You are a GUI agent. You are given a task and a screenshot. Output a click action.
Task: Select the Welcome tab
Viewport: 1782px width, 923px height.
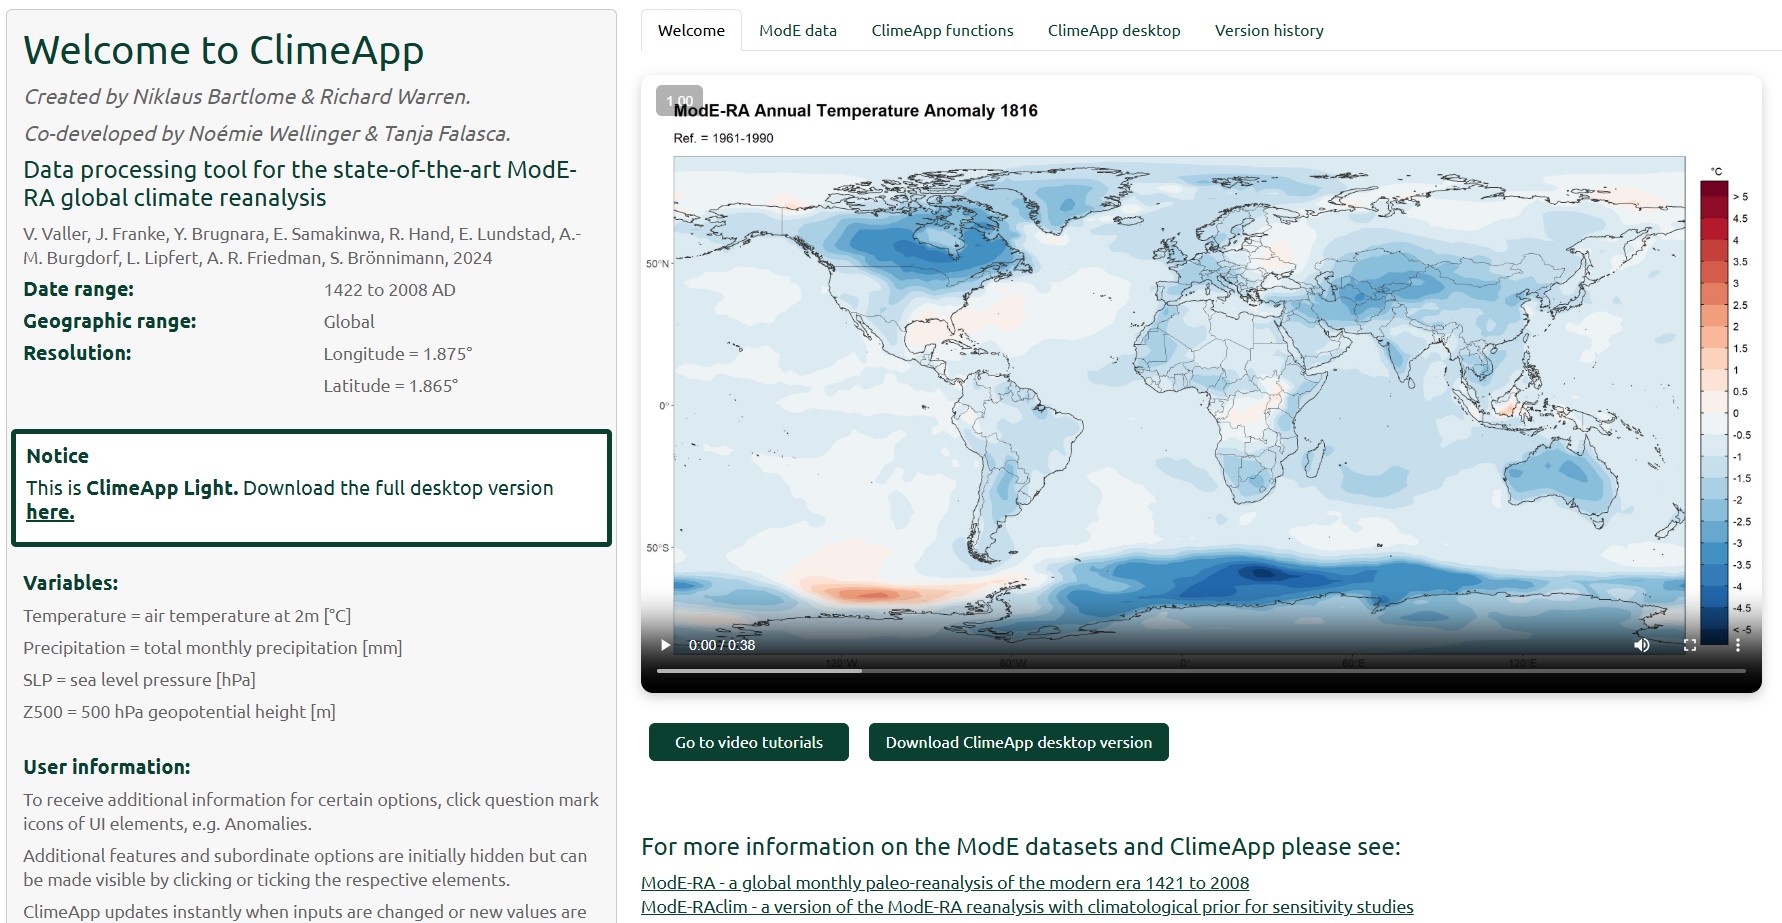point(691,30)
